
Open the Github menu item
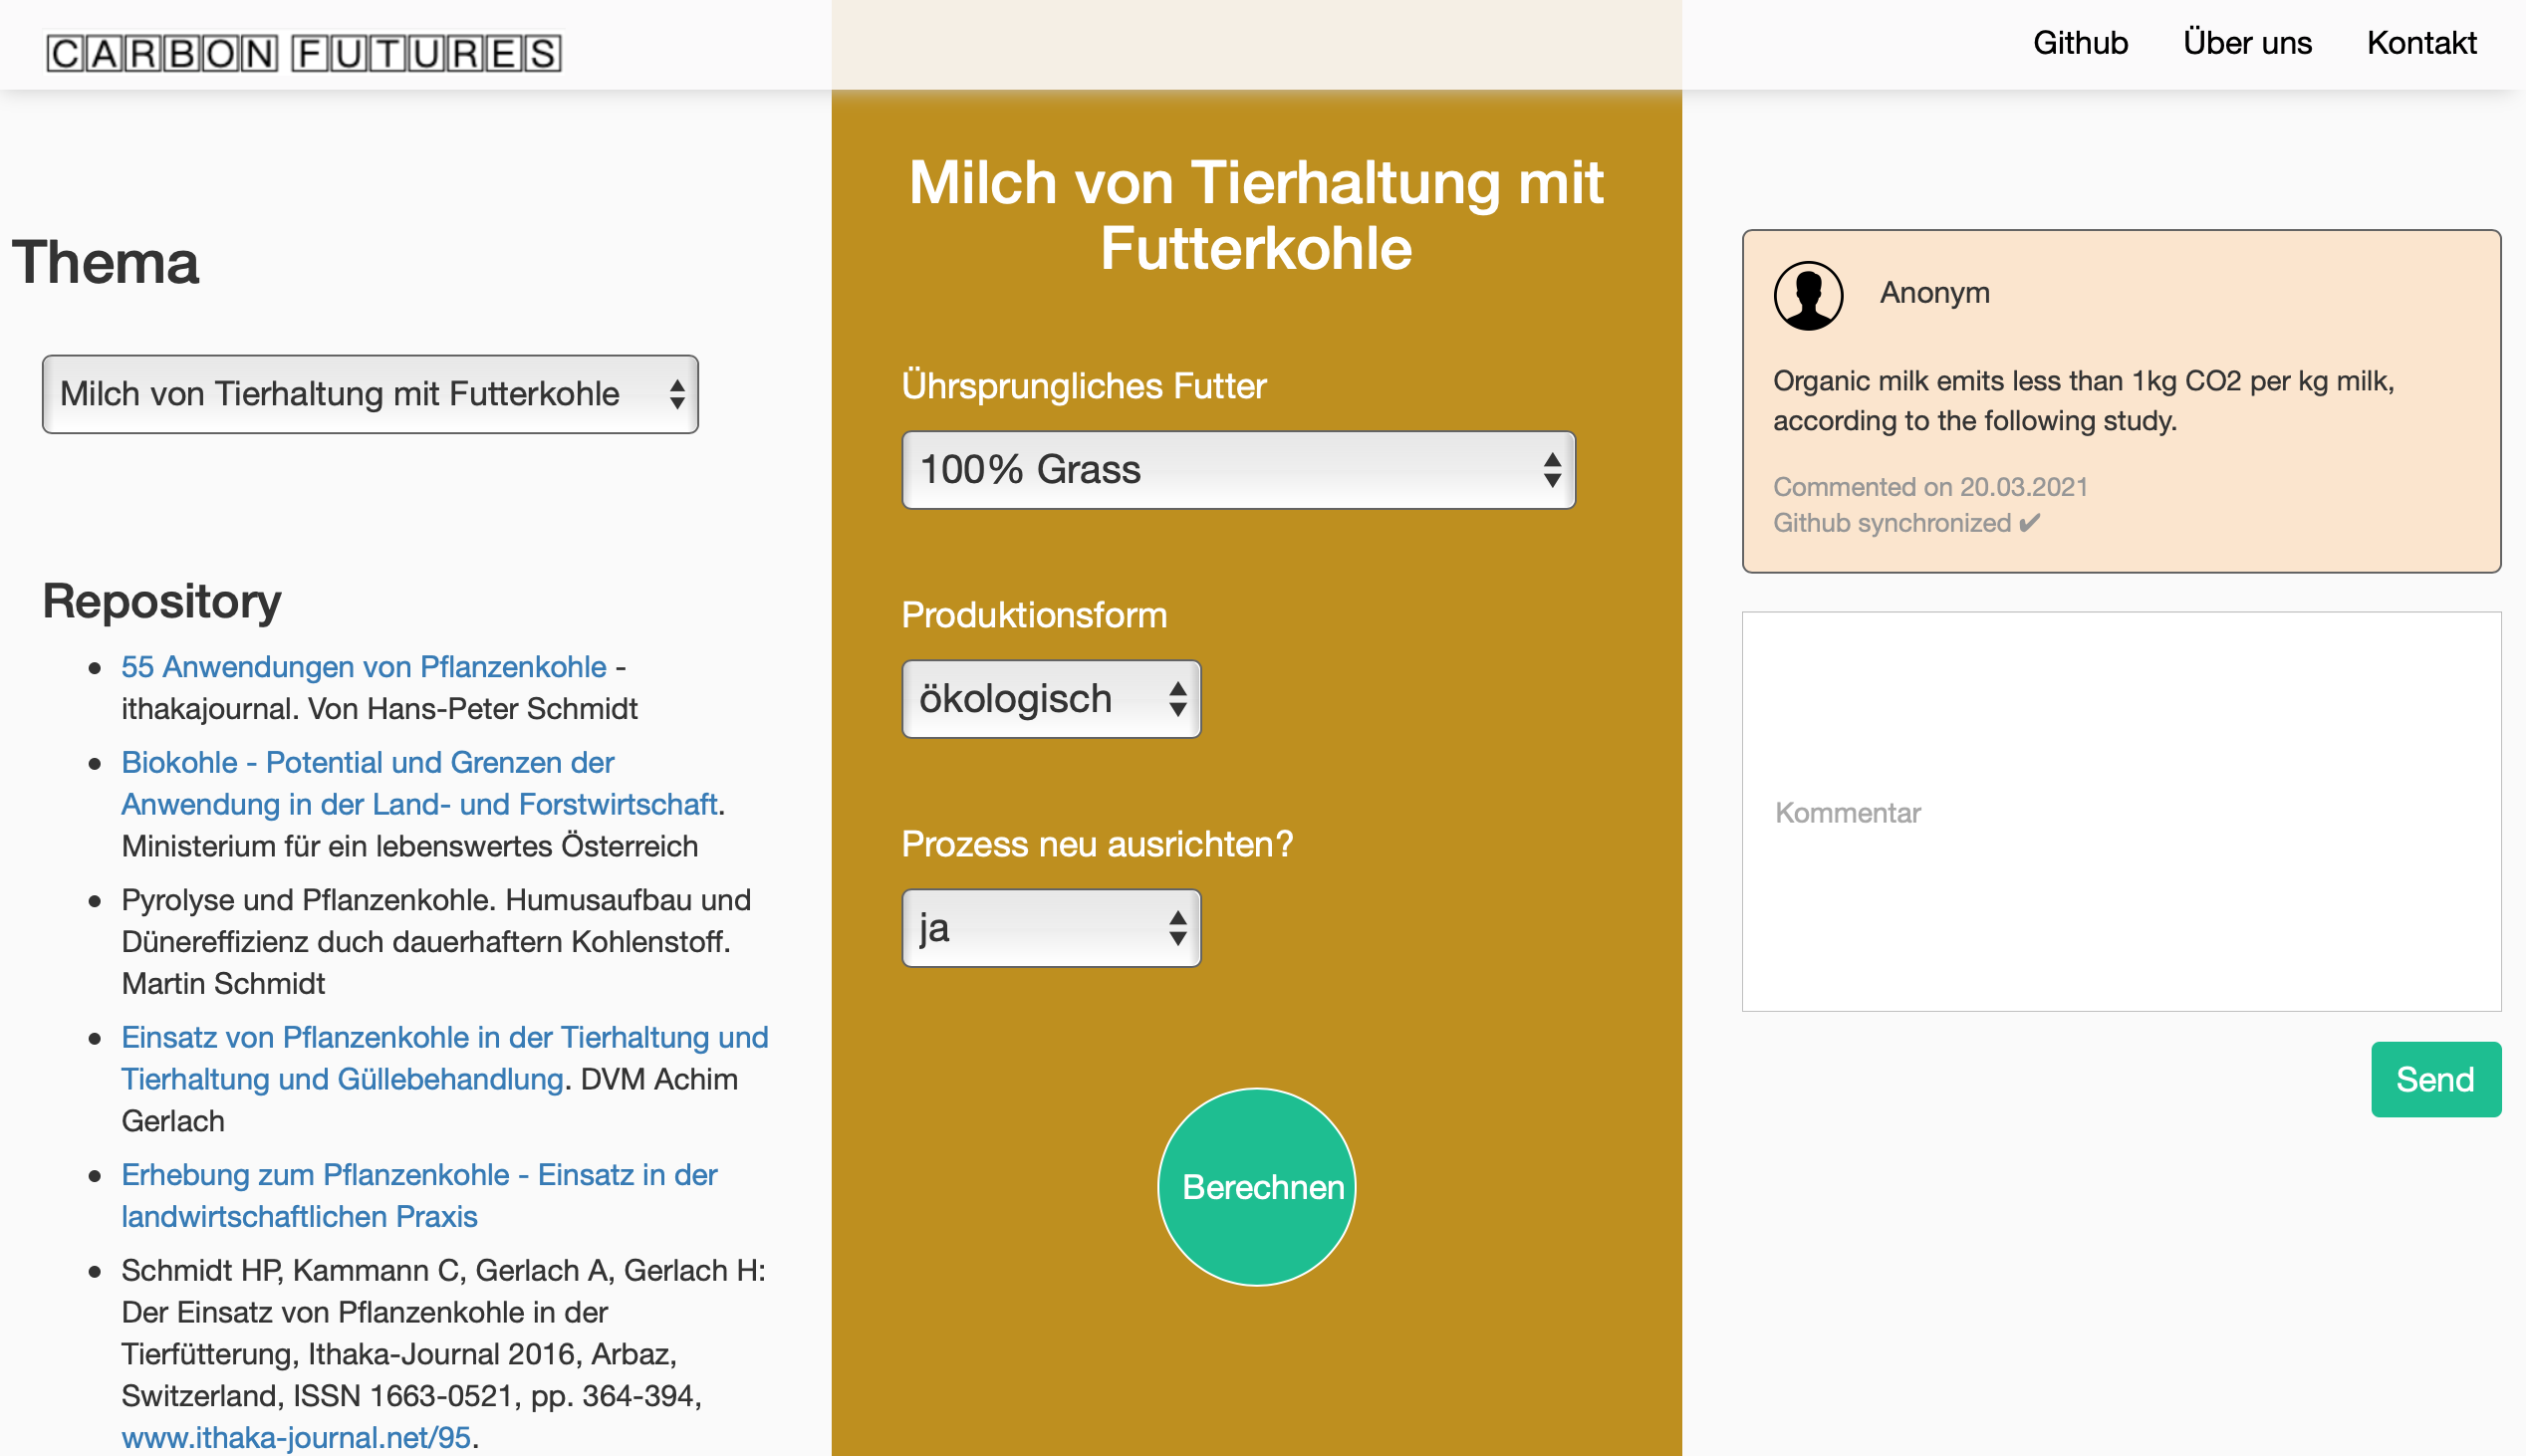2080,43
